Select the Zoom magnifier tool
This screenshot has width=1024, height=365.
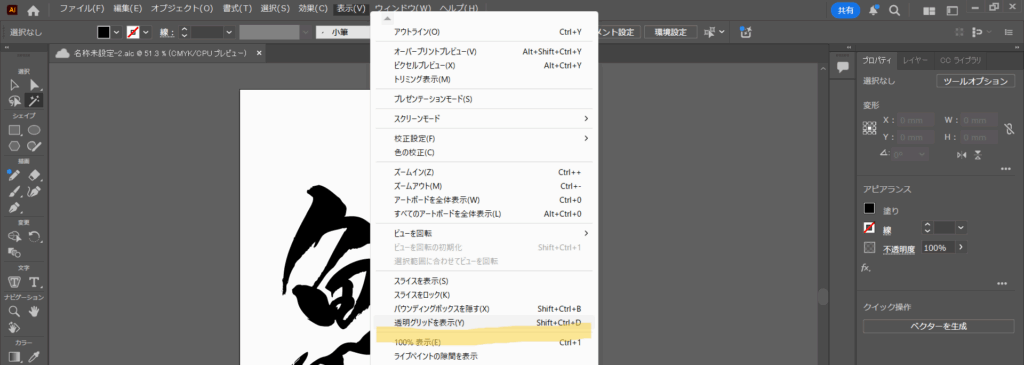tap(14, 312)
